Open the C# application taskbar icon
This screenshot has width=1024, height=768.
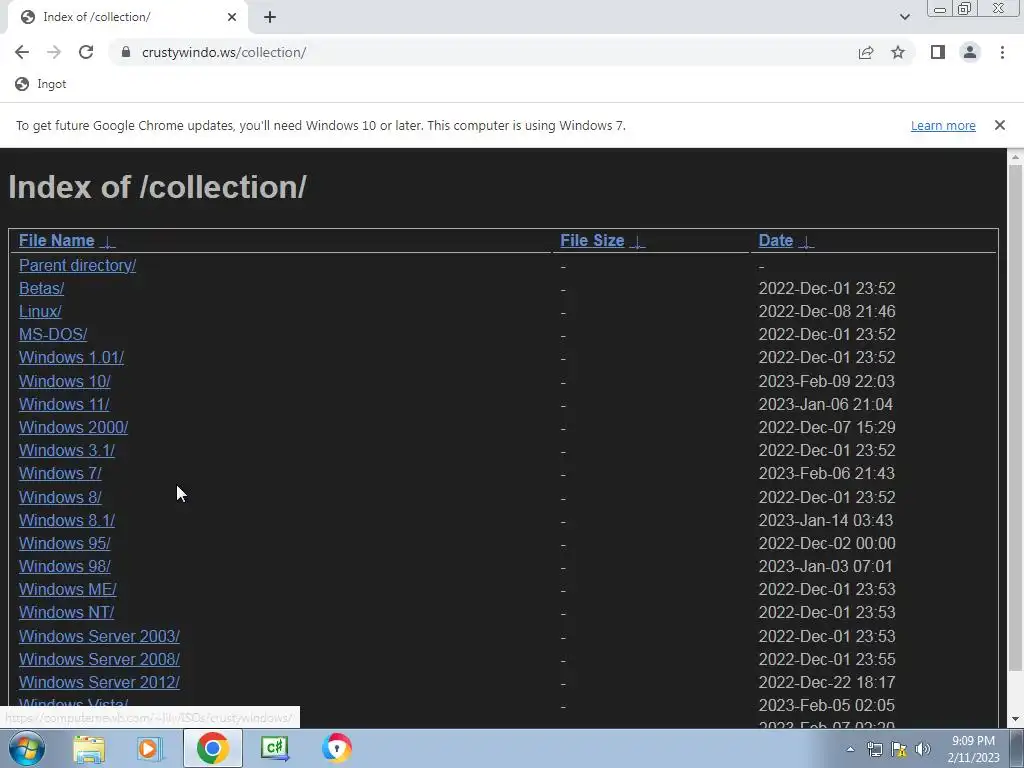(x=274, y=748)
